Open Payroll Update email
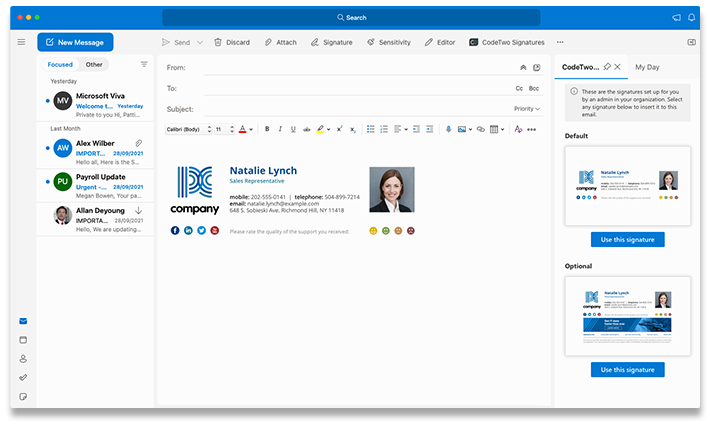This screenshot has height=426, width=710. pos(95,186)
